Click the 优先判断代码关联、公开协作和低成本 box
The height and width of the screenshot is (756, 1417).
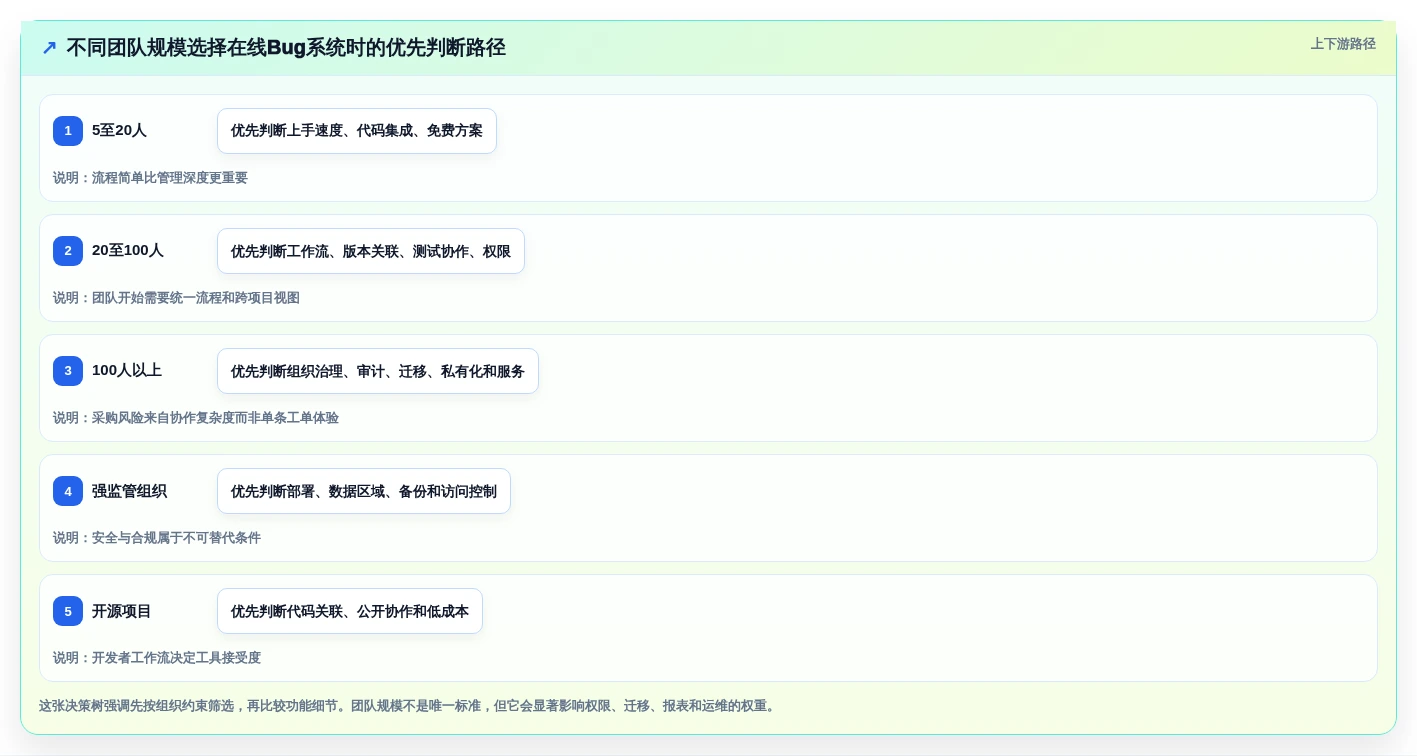(350, 611)
